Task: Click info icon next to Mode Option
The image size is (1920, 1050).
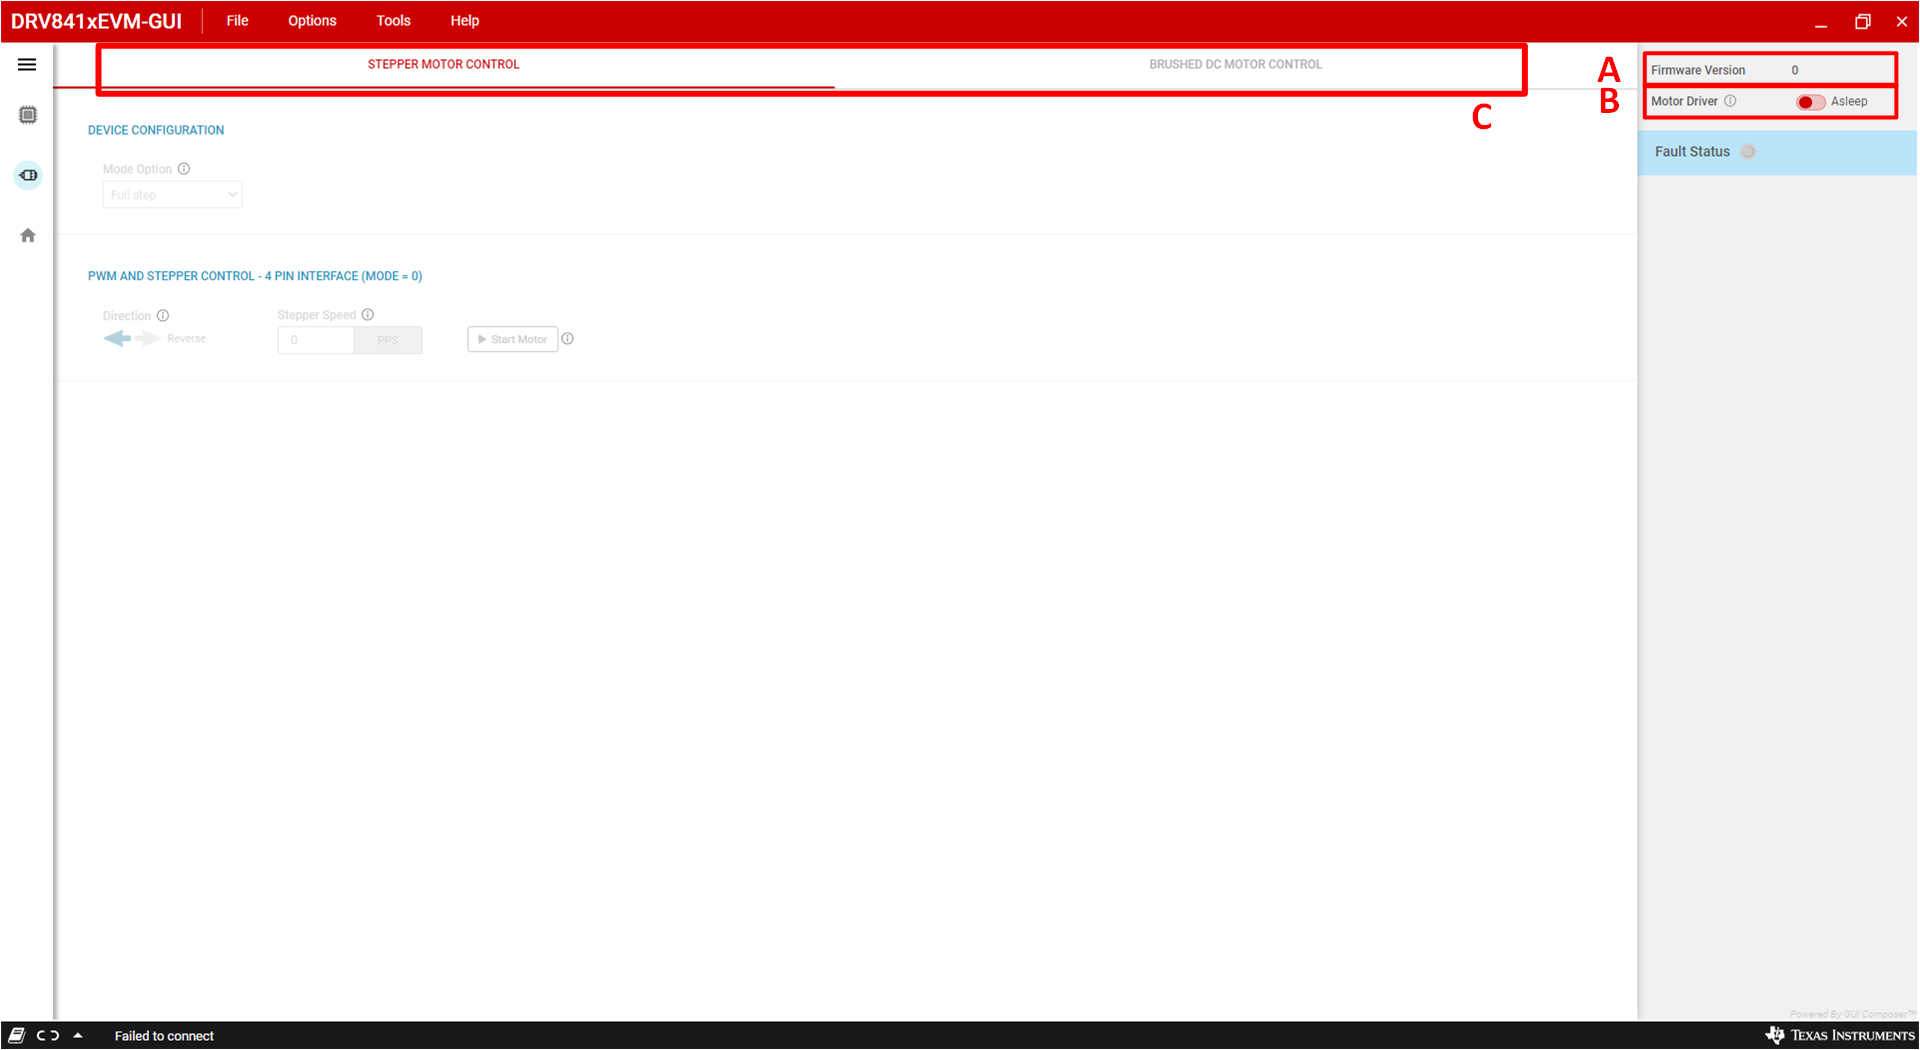Action: coord(184,169)
